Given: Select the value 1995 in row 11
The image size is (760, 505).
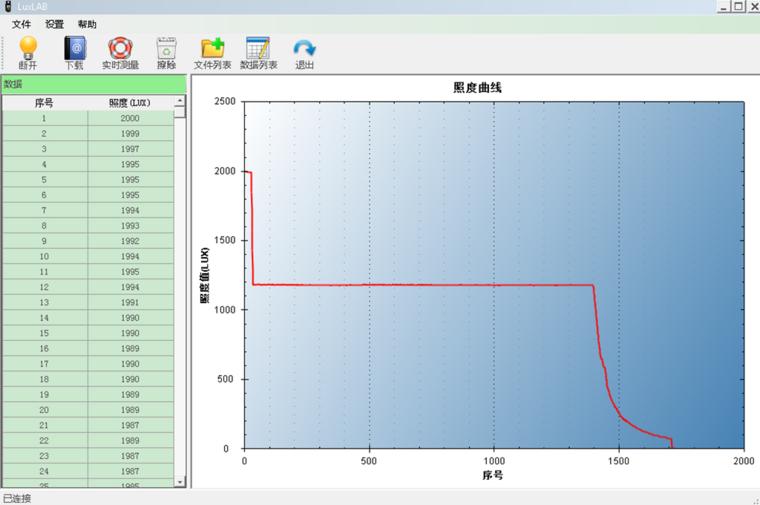Looking at the screenshot, I should pos(130,272).
